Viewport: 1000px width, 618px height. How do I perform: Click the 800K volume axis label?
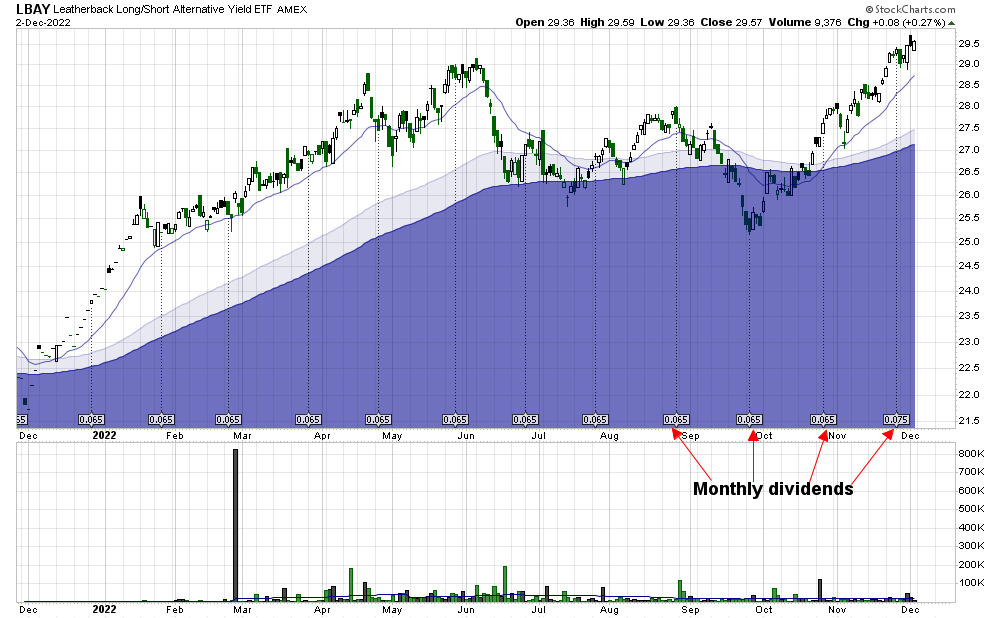(x=971, y=453)
